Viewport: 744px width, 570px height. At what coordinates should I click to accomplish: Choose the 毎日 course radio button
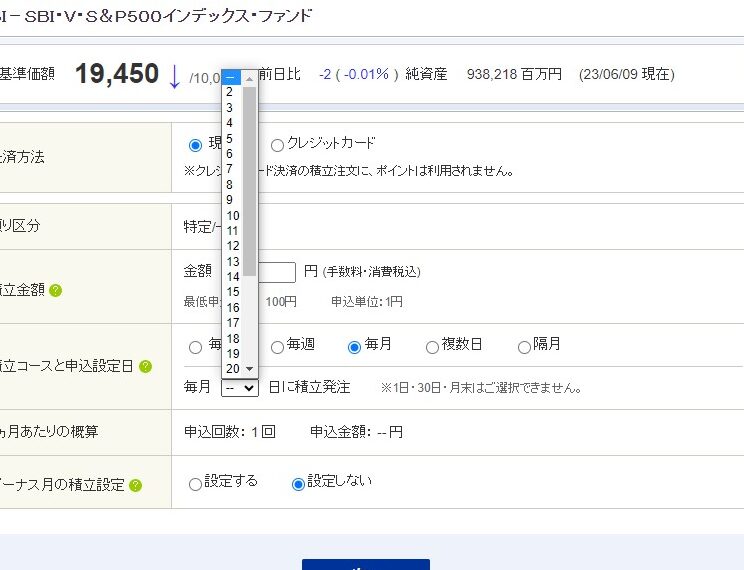(x=195, y=347)
